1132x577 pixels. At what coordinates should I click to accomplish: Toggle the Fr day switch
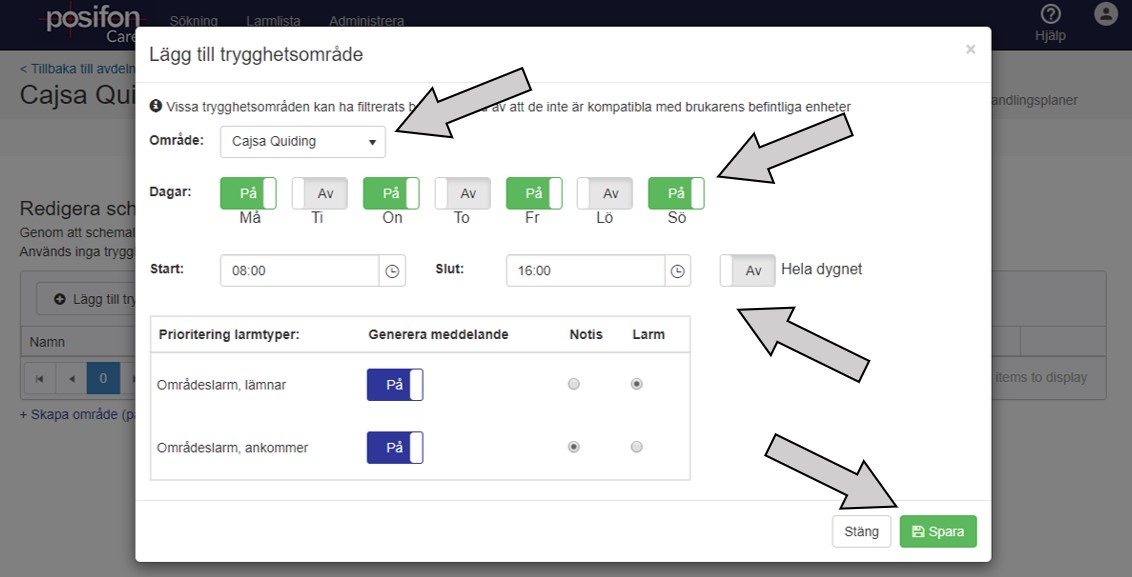(534, 194)
